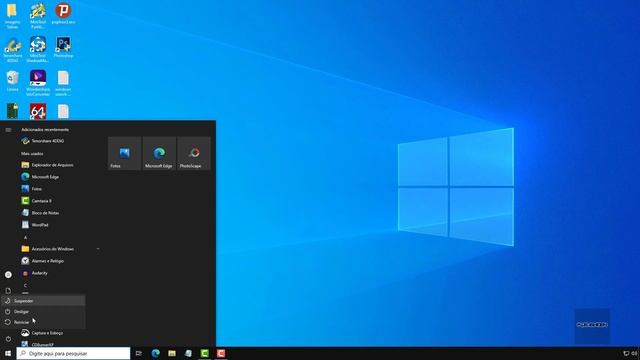Open the psiphon desktop icon

pyautogui.click(x=63, y=14)
